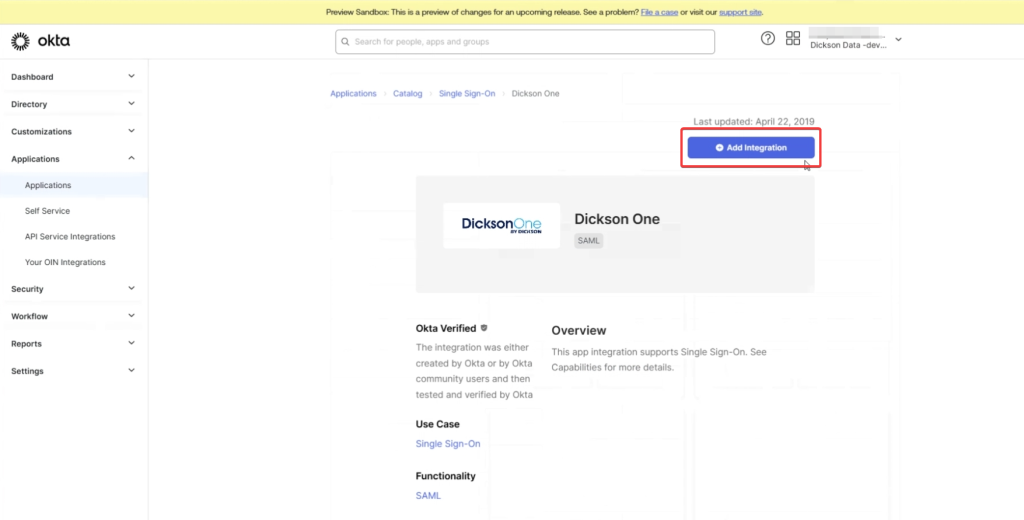Open API Service Integrations menu item
This screenshot has height=520, width=1024.
point(70,237)
